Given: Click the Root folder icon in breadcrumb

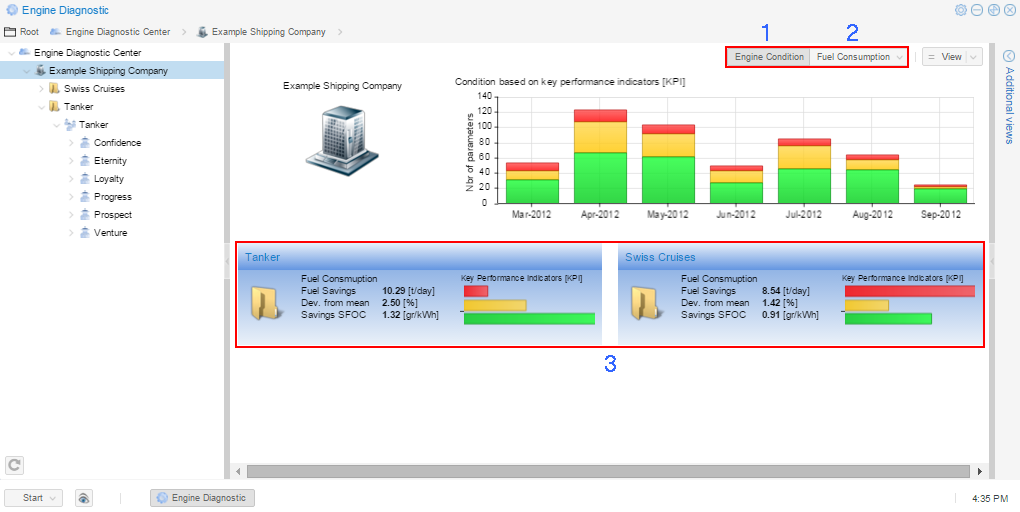Looking at the screenshot, I should pyautogui.click(x=10, y=31).
